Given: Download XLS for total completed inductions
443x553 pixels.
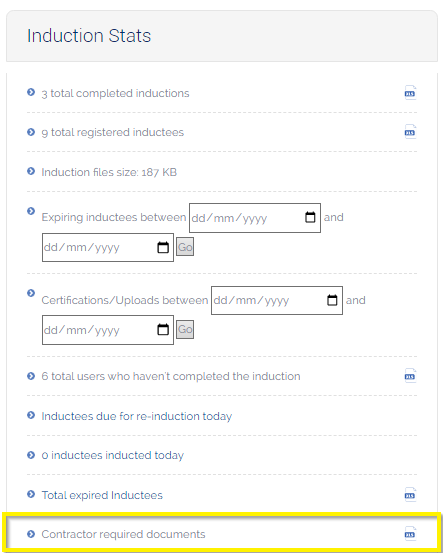Looking at the screenshot, I should (410, 93).
